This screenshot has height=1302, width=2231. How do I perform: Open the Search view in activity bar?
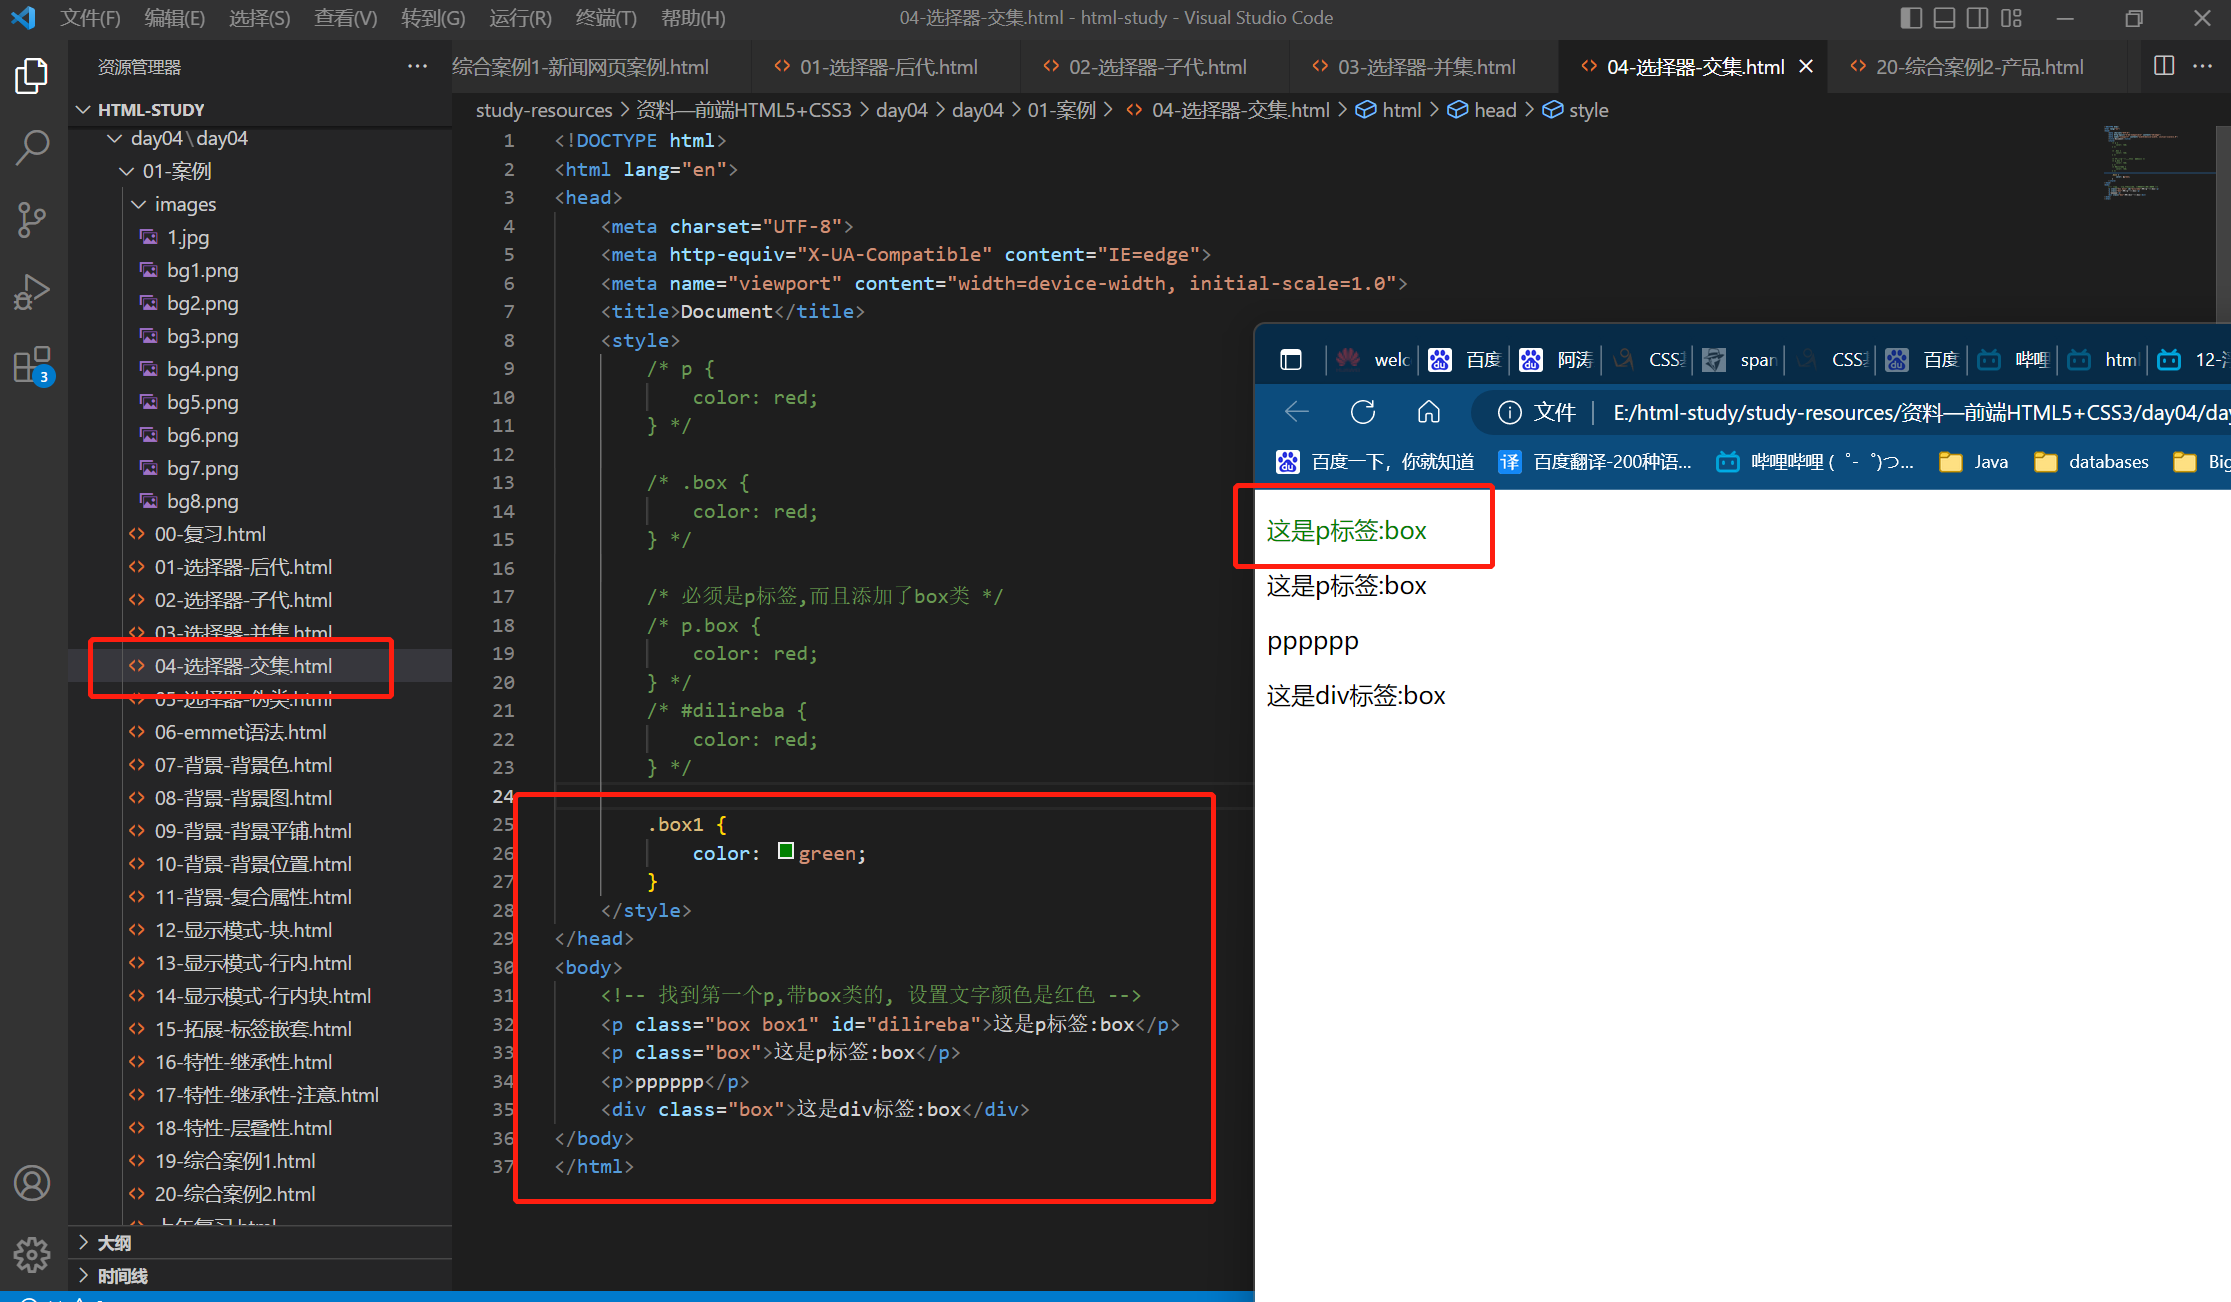32,148
